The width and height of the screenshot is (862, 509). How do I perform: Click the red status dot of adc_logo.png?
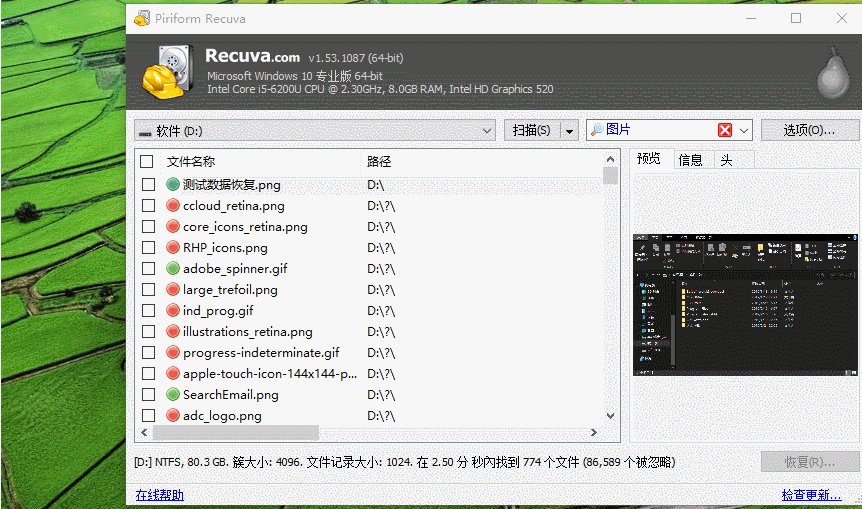[x=173, y=415]
